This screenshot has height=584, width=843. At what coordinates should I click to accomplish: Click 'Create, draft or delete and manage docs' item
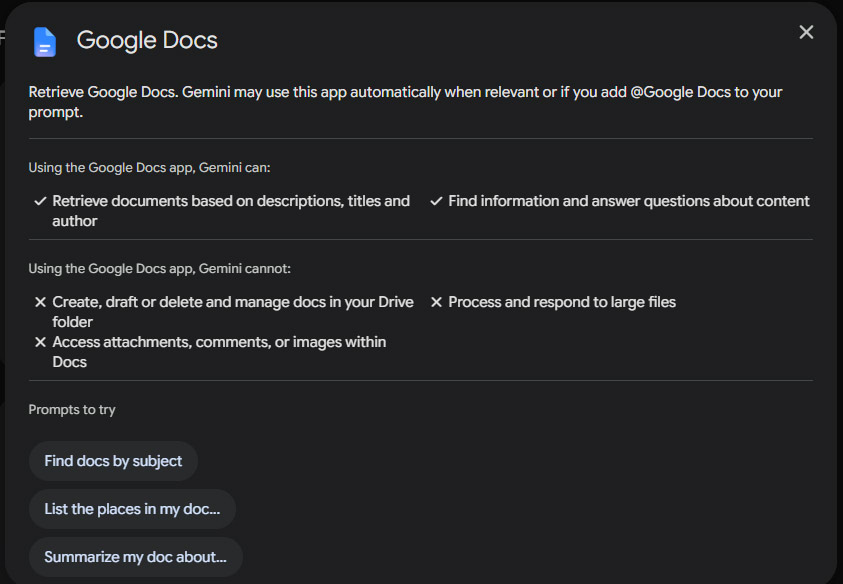(233, 312)
